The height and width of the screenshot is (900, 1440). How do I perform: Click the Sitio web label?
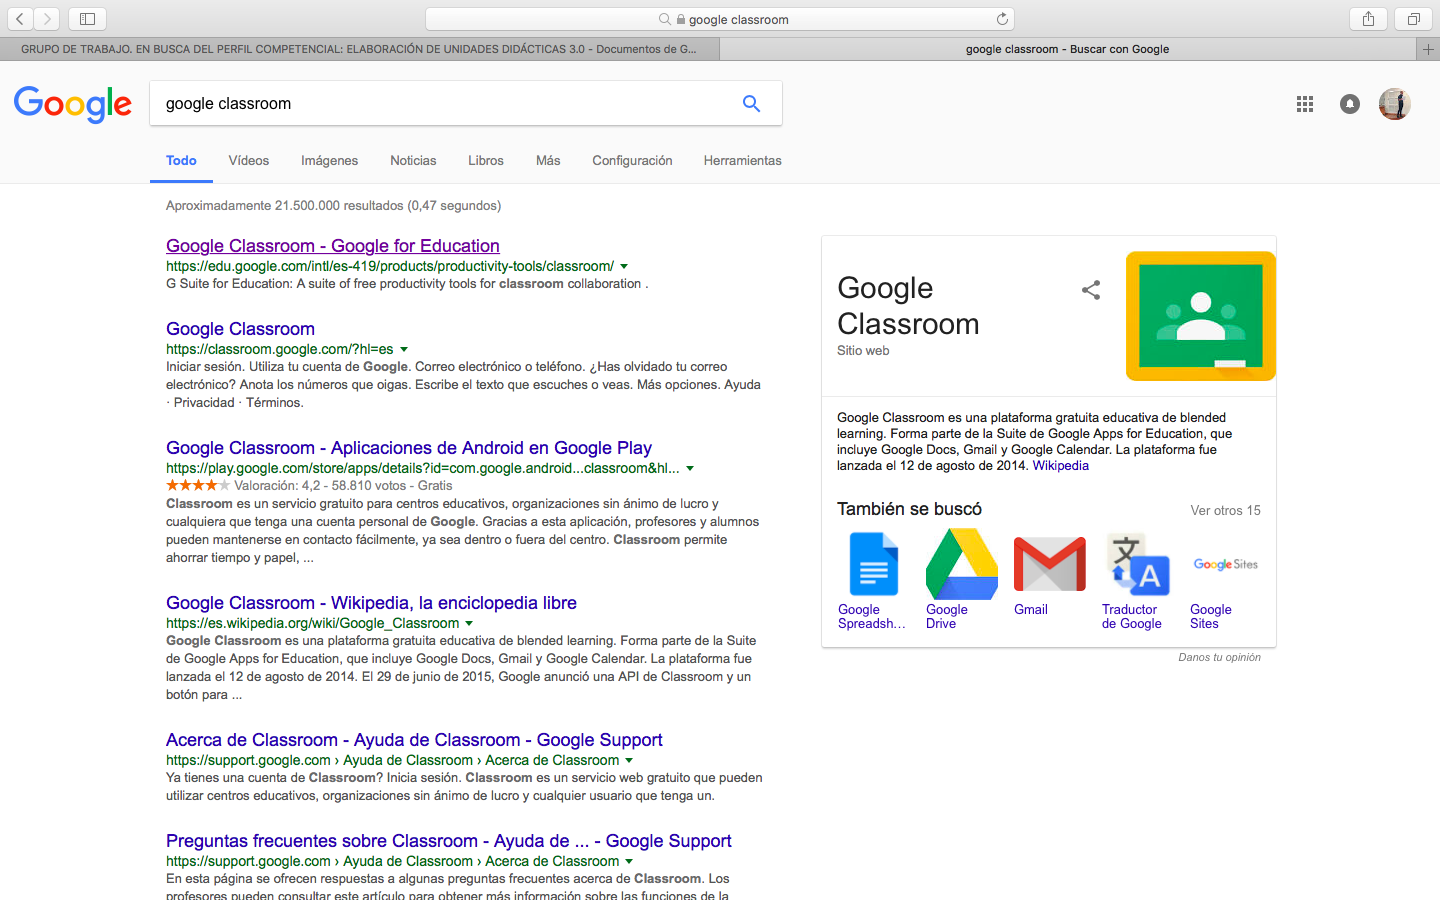(x=863, y=351)
